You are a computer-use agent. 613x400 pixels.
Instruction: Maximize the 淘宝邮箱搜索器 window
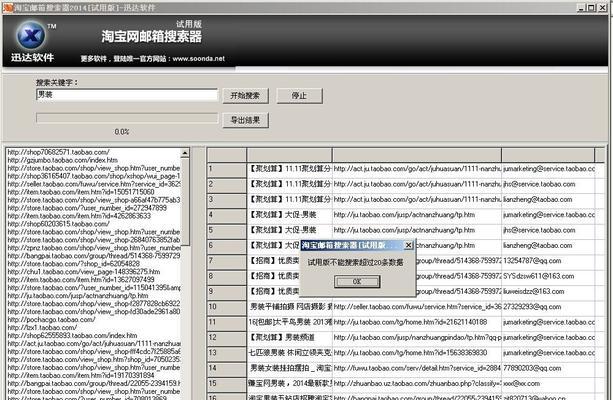[591, 7]
